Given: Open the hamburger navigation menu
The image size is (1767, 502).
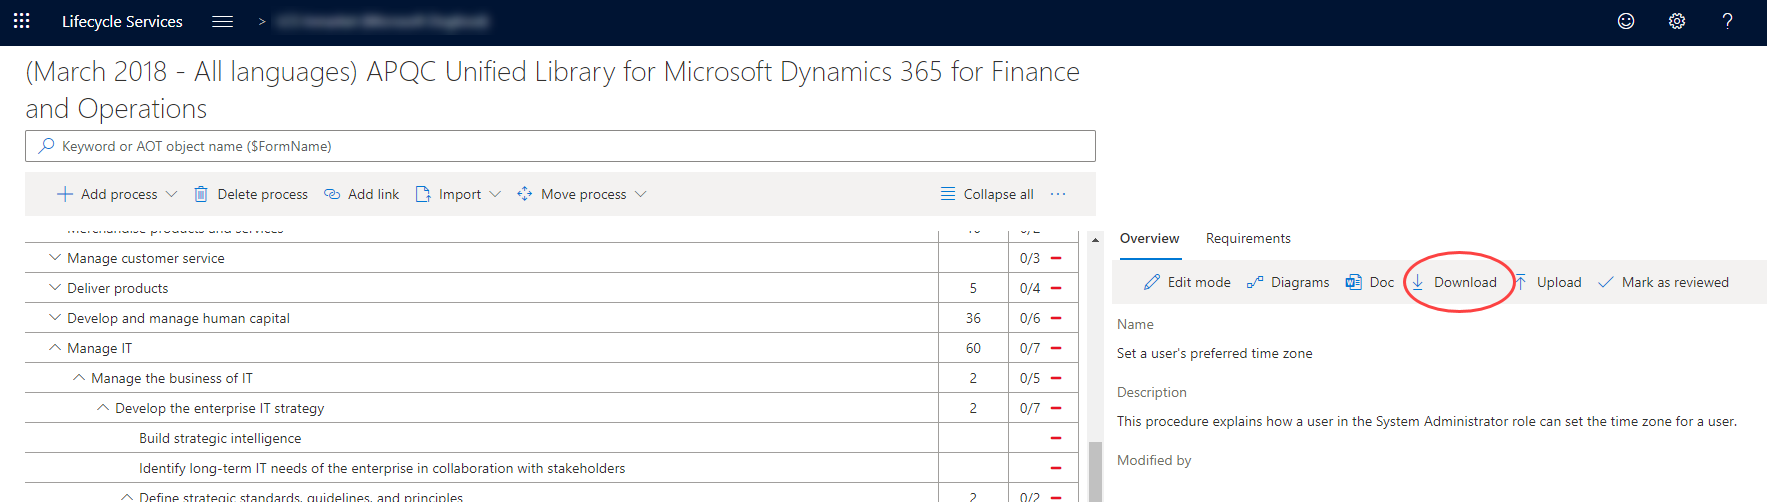Looking at the screenshot, I should click(222, 21).
